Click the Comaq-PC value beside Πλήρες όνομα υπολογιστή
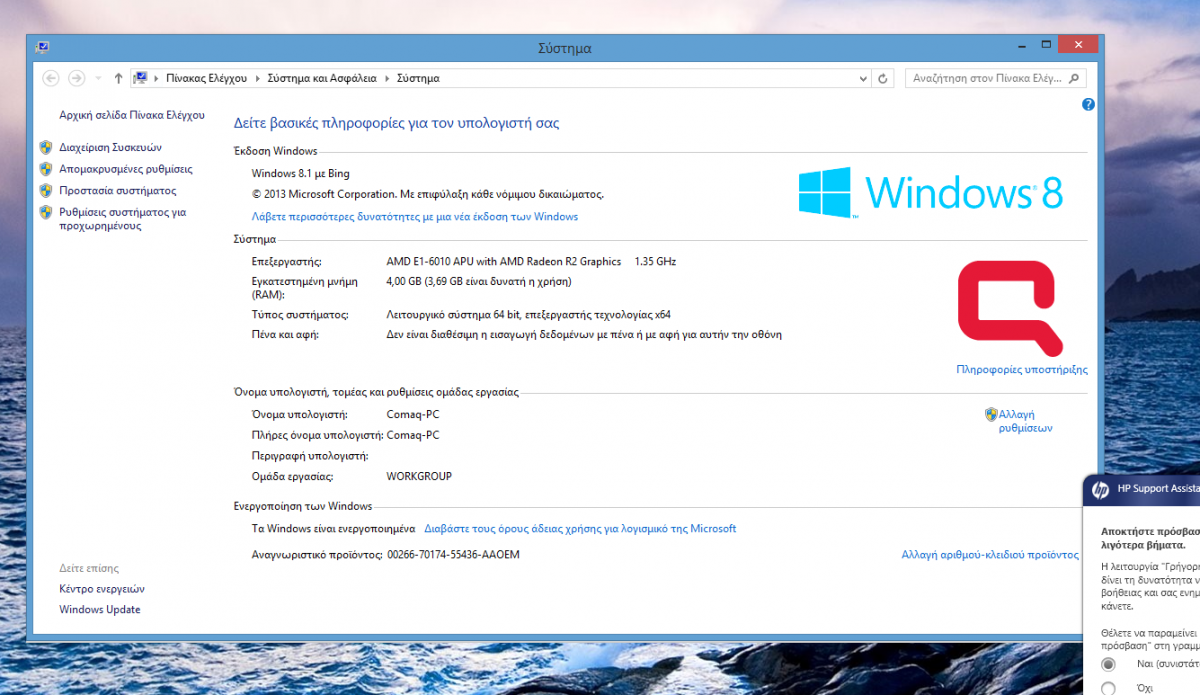Viewport: 1200px width, 695px height. (x=413, y=435)
